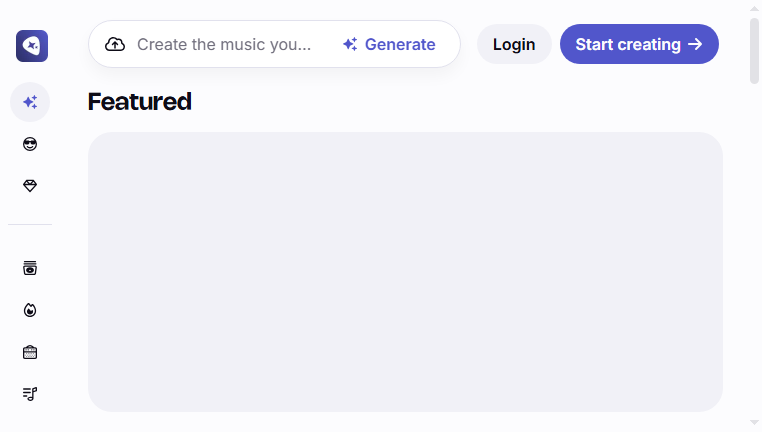The image size is (762, 432).
Task: Click the Generate button
Action: (x=389, y=44)
